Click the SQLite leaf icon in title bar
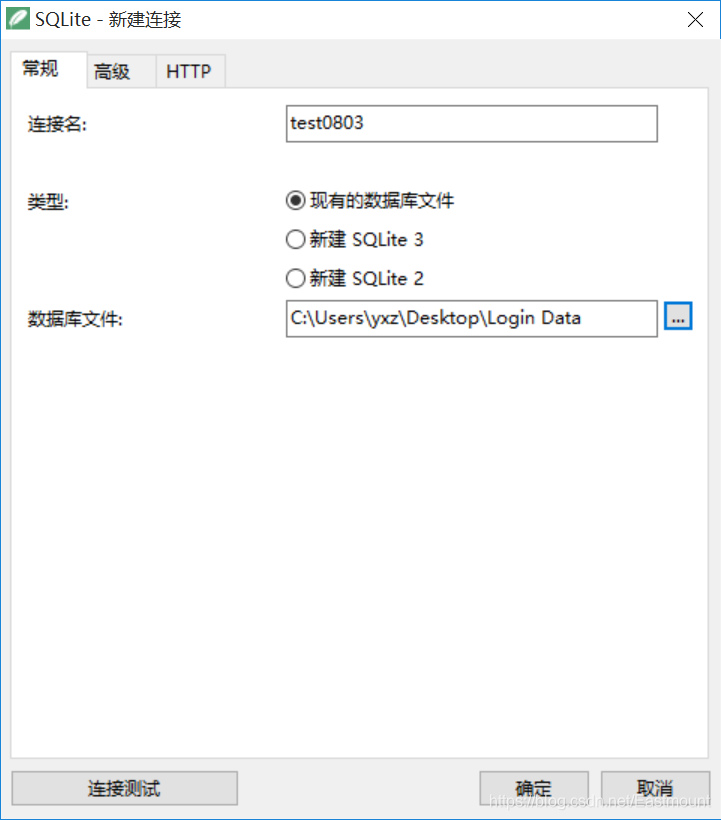The width and height of the screenshot is (721, 820). 18,19
